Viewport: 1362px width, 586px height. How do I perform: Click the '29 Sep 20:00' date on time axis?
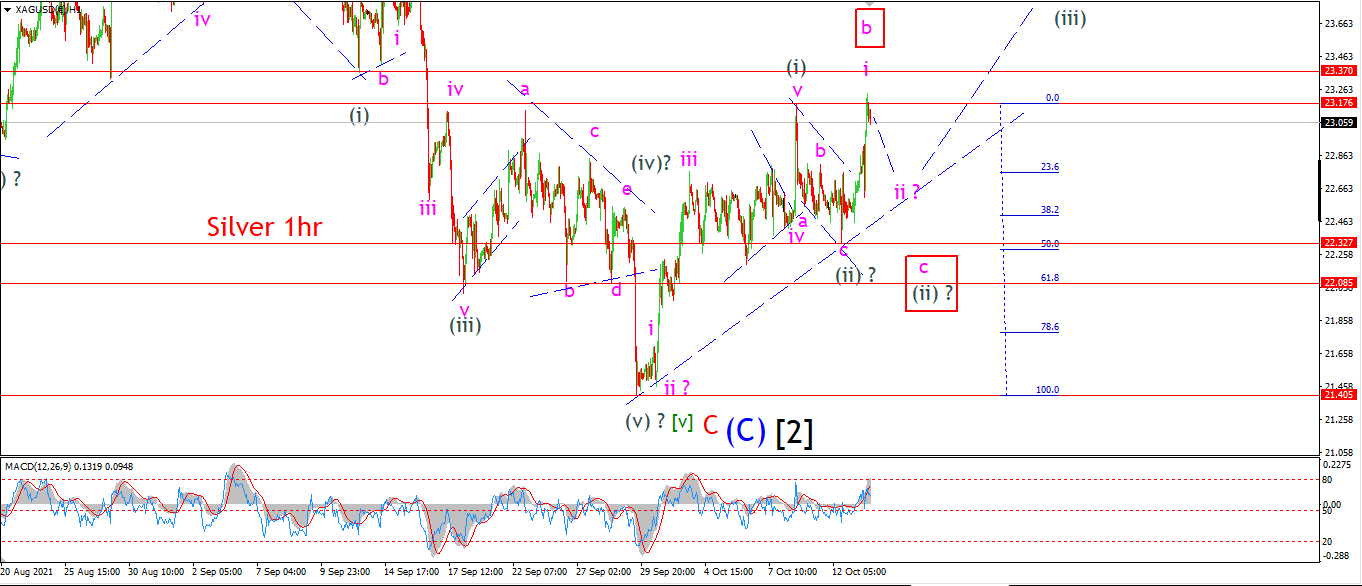[668, 572]
